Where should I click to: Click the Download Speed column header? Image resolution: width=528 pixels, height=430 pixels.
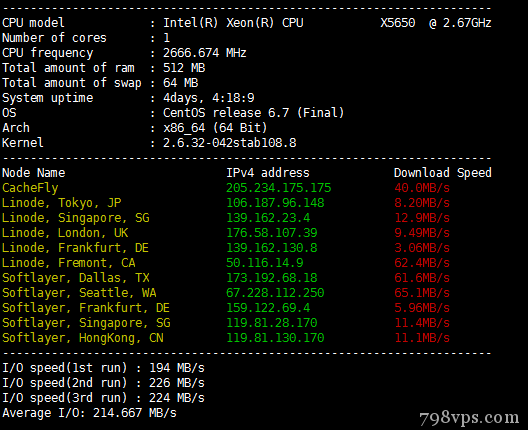[443, 173]
